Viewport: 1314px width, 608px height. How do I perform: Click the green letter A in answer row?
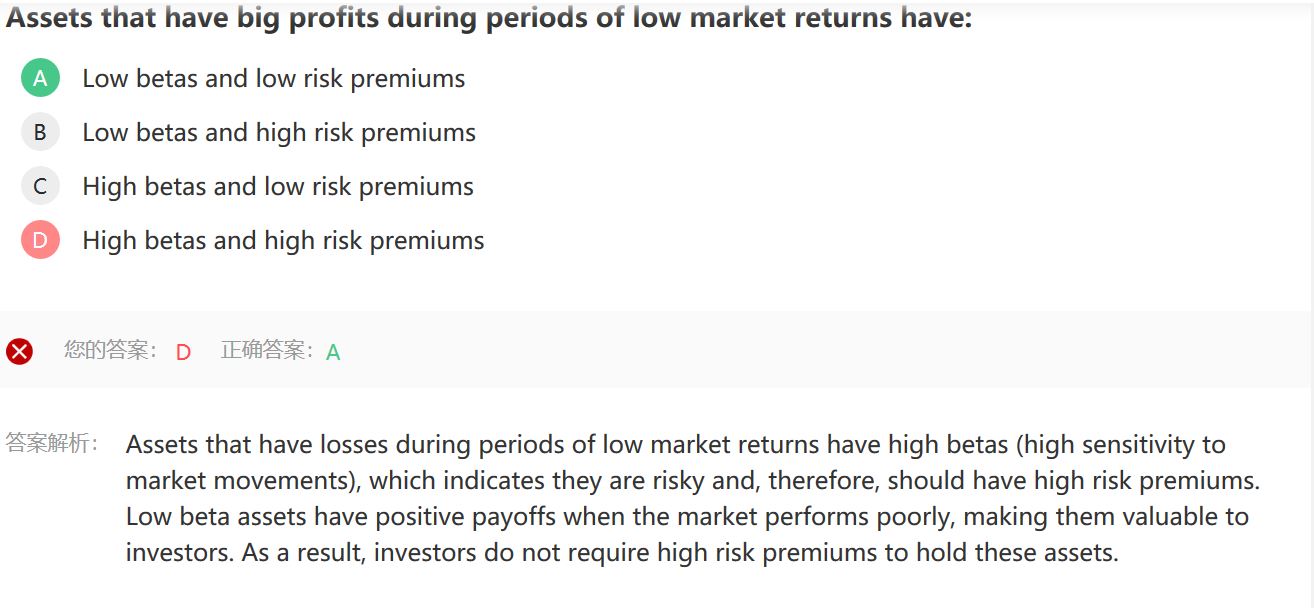(x=333, y=352)
